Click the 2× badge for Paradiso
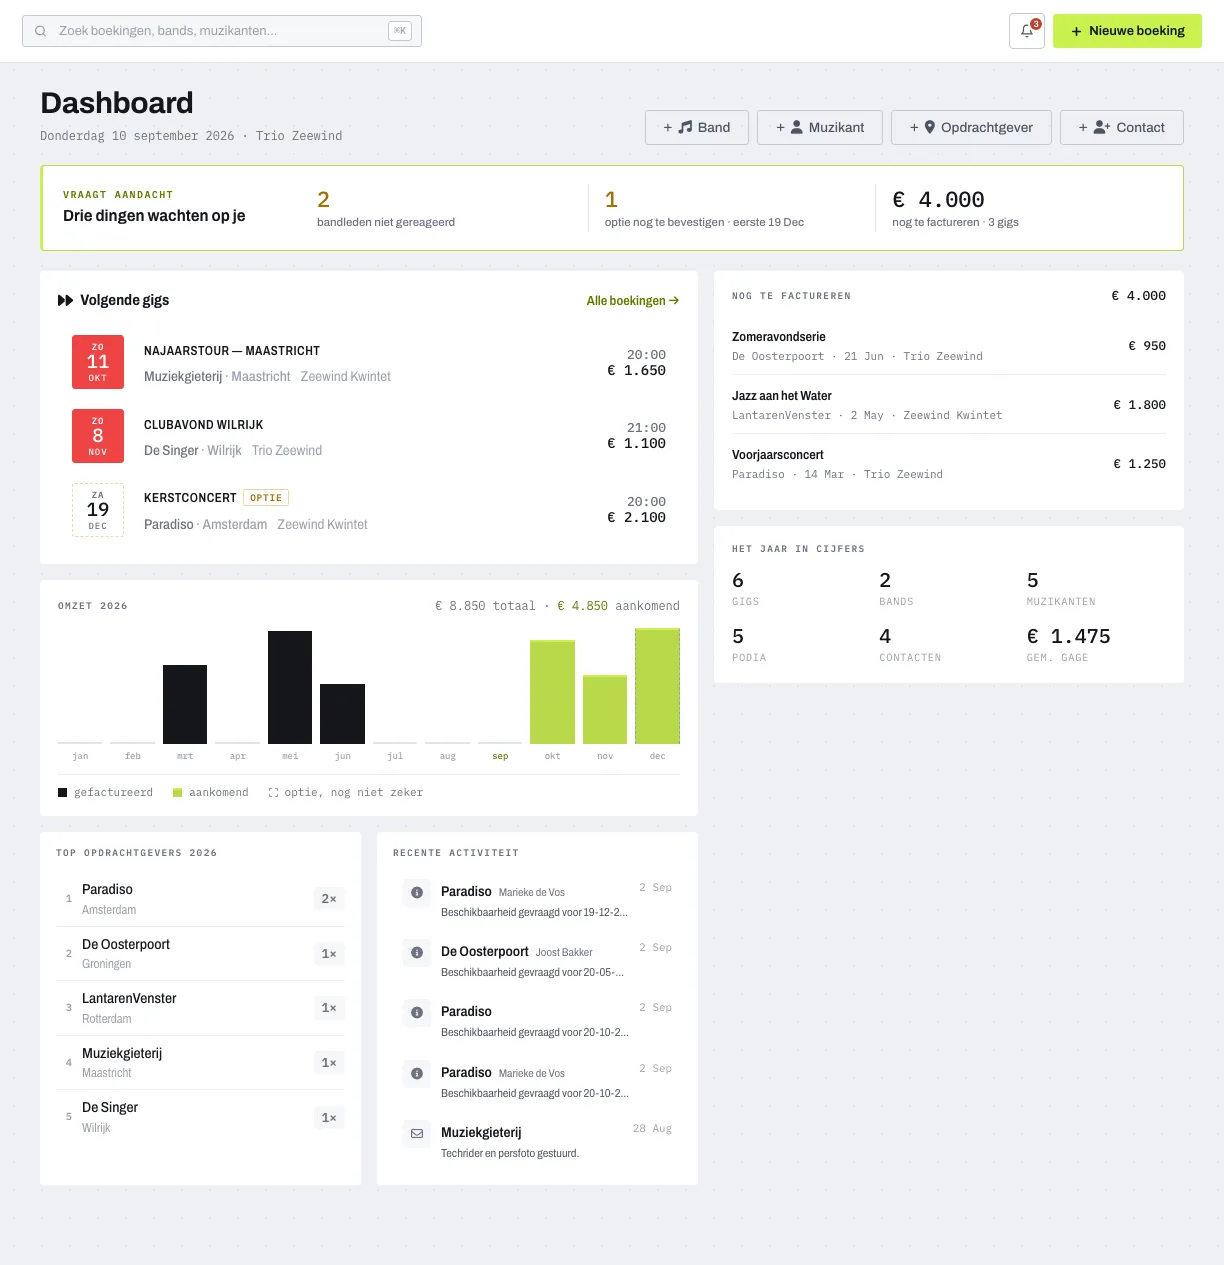The image size is (1224, 1265). (x=329, y=899)
